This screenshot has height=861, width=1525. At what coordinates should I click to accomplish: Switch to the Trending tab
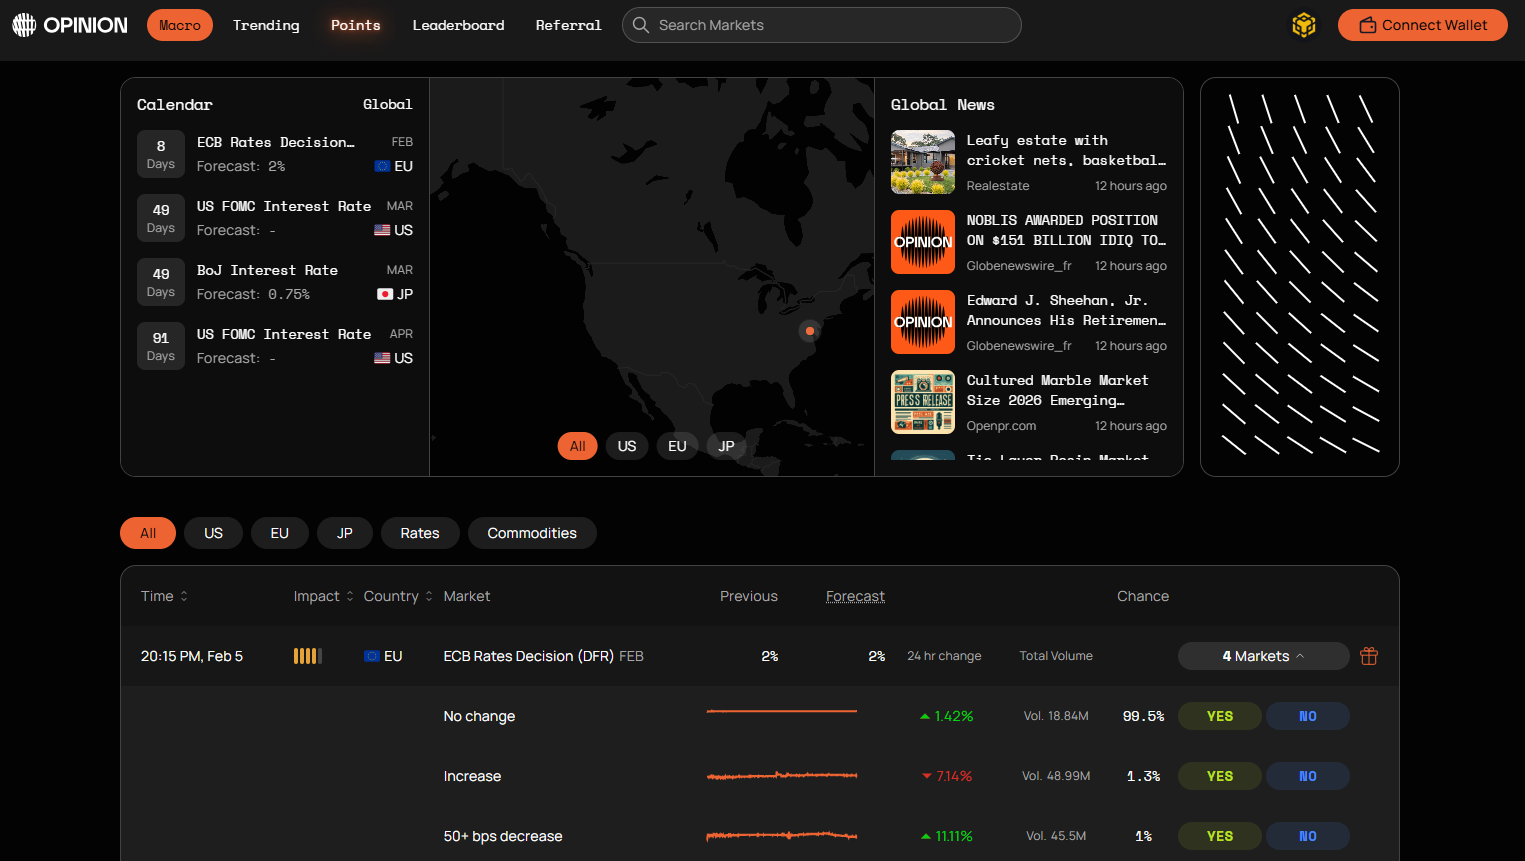pos(266,25)
